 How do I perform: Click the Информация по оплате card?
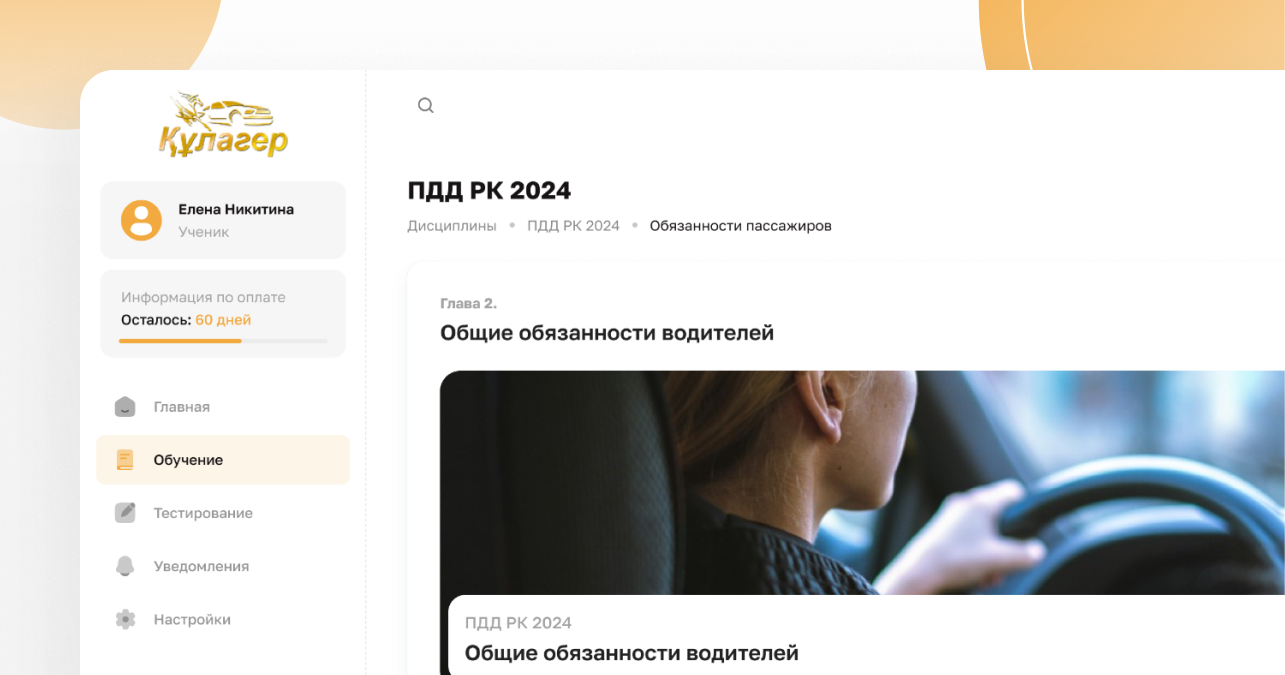tap(223, 313)
